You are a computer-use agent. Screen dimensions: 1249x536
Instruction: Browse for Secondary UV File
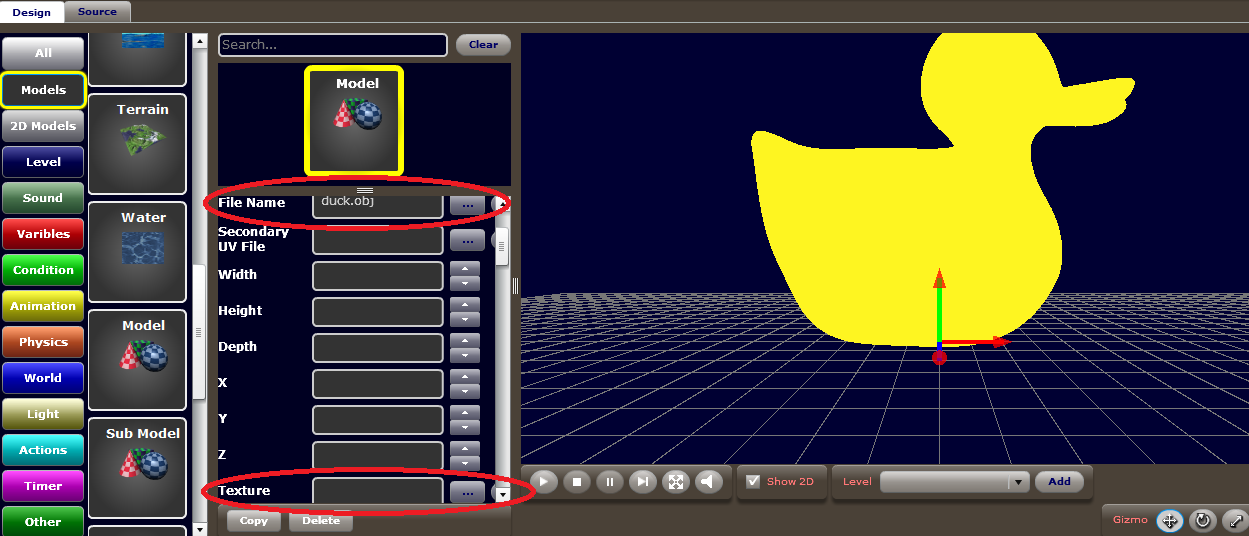point(467,240)
